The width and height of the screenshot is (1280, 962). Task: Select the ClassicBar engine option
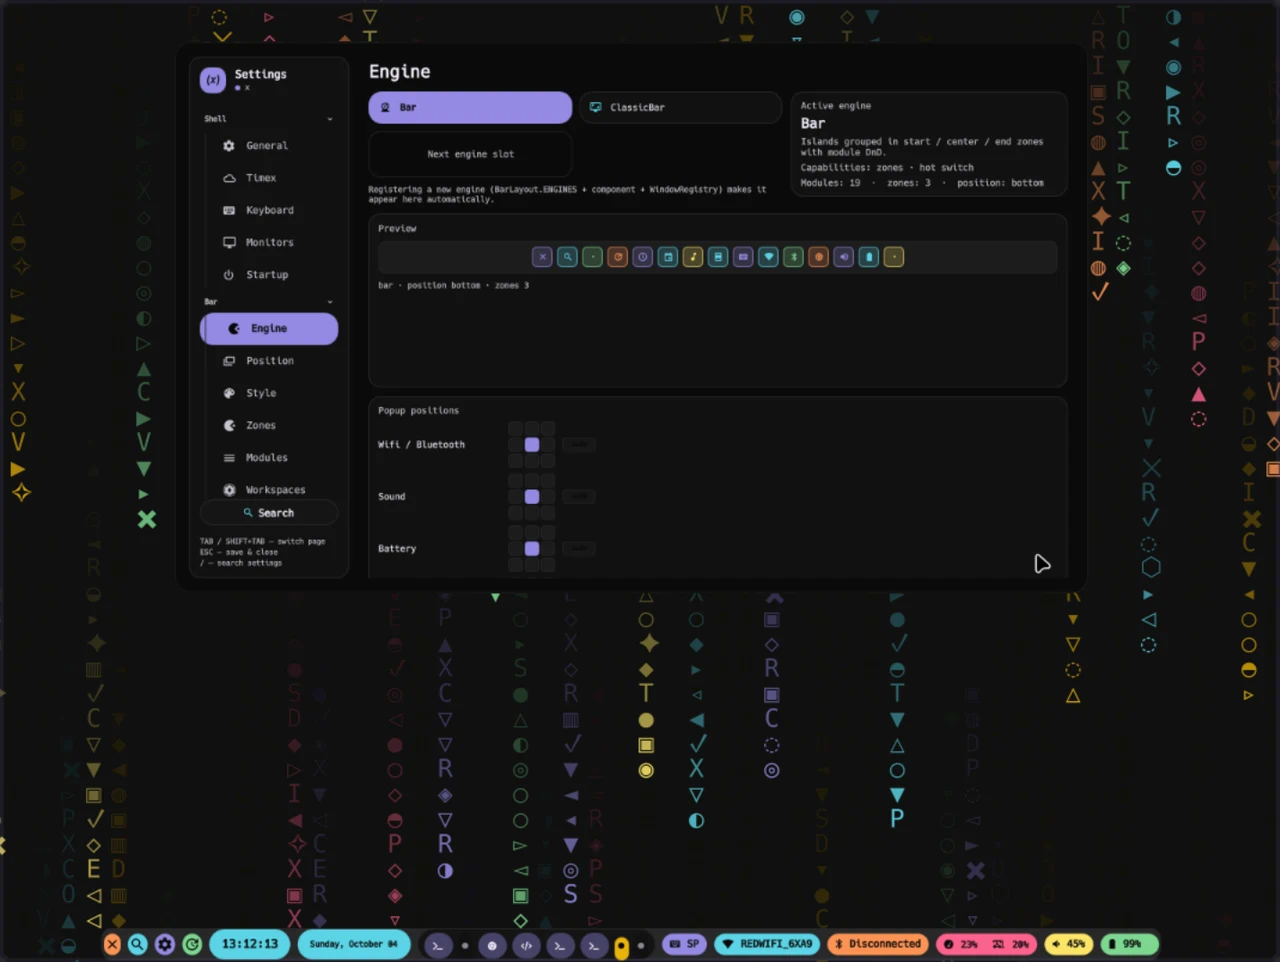[x=680, y=107]
